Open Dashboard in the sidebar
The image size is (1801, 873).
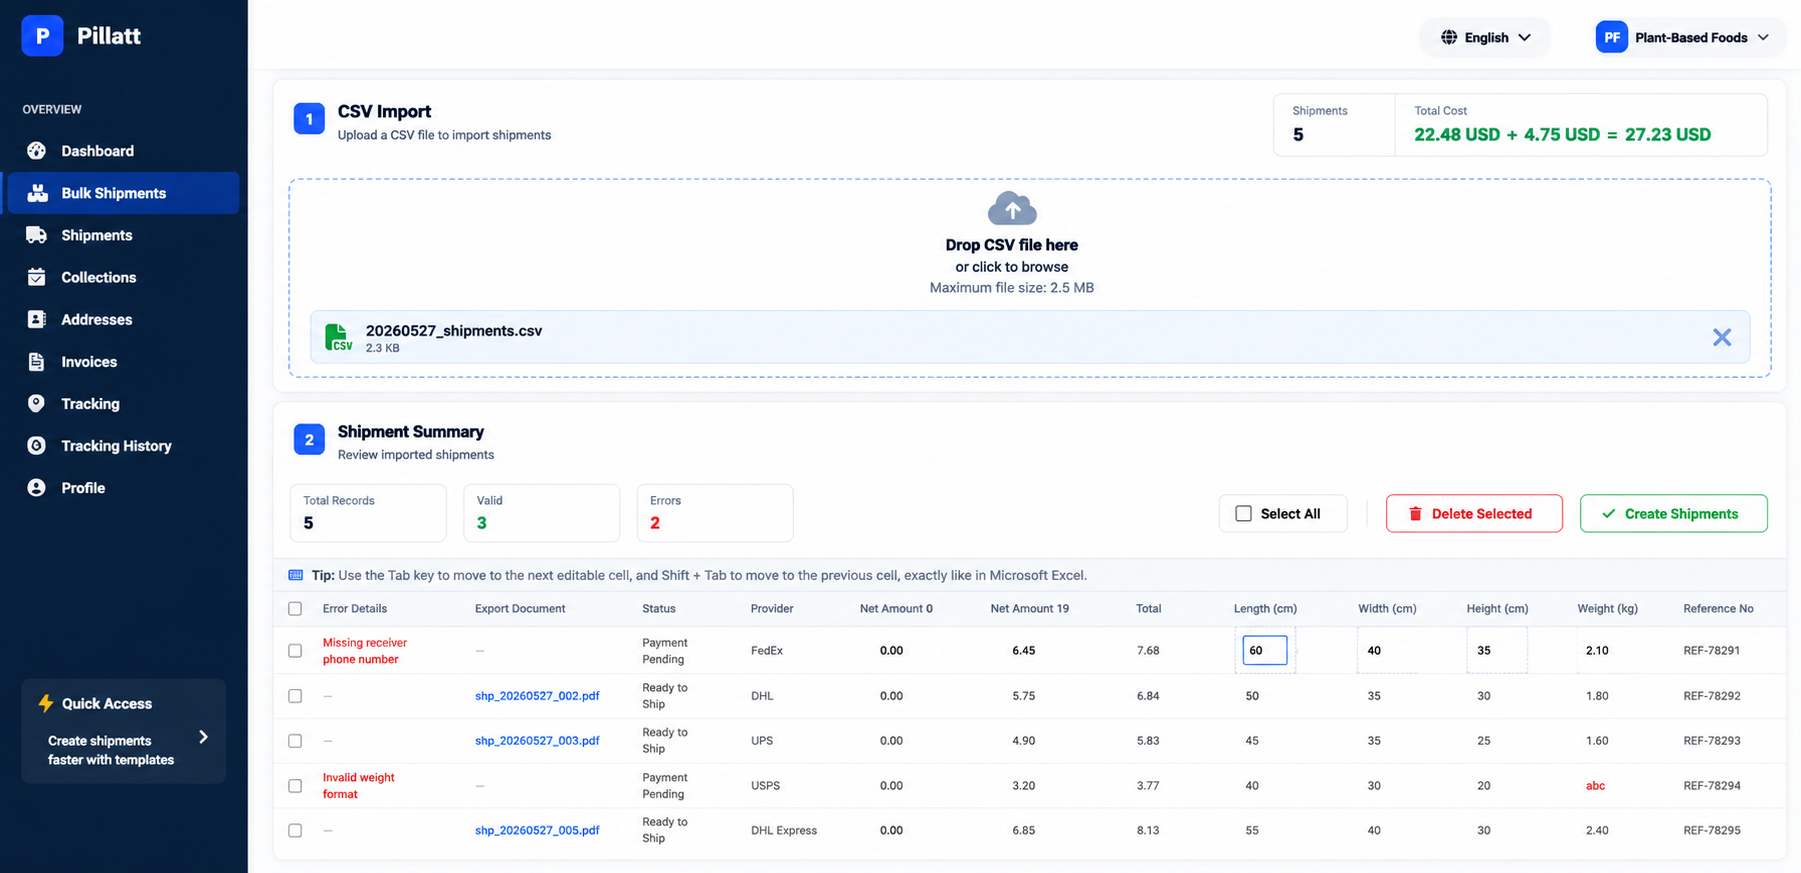tap(123, 151)
